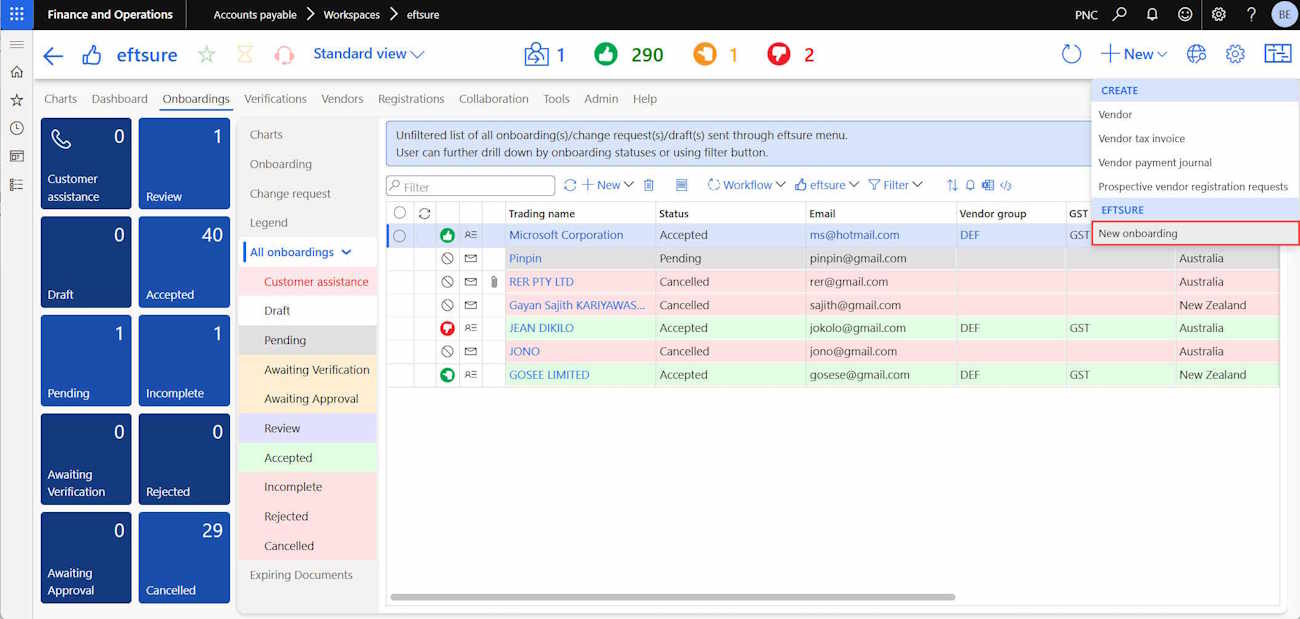Click the layout panel icon at header right

(x=1277, y=54)
